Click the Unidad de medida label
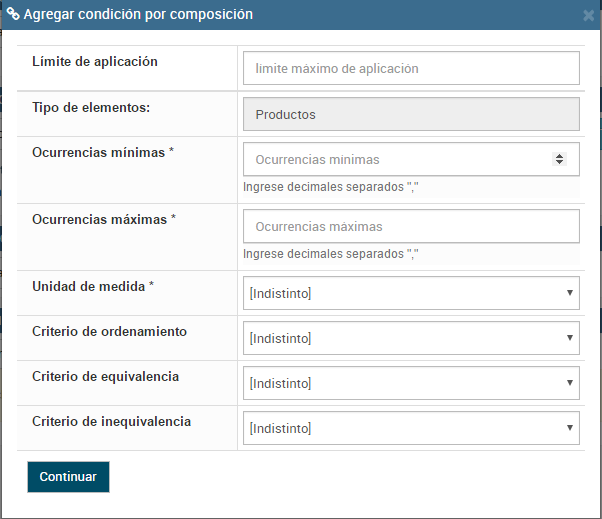Image resolution: width=602 pixels, height=519 pixels. (x=93, y=286)
